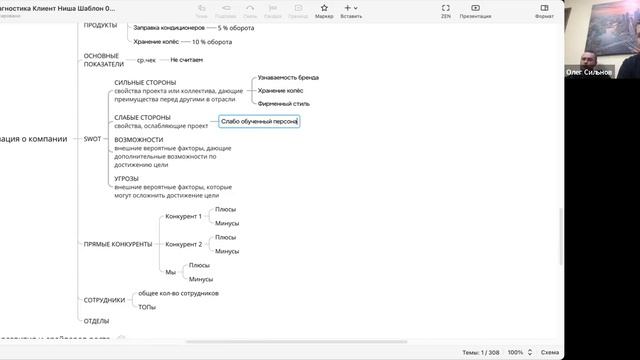Click the Связь (Relationship) toolbar icon
Screen dimensions: 640x360
(x=250, y=8)
